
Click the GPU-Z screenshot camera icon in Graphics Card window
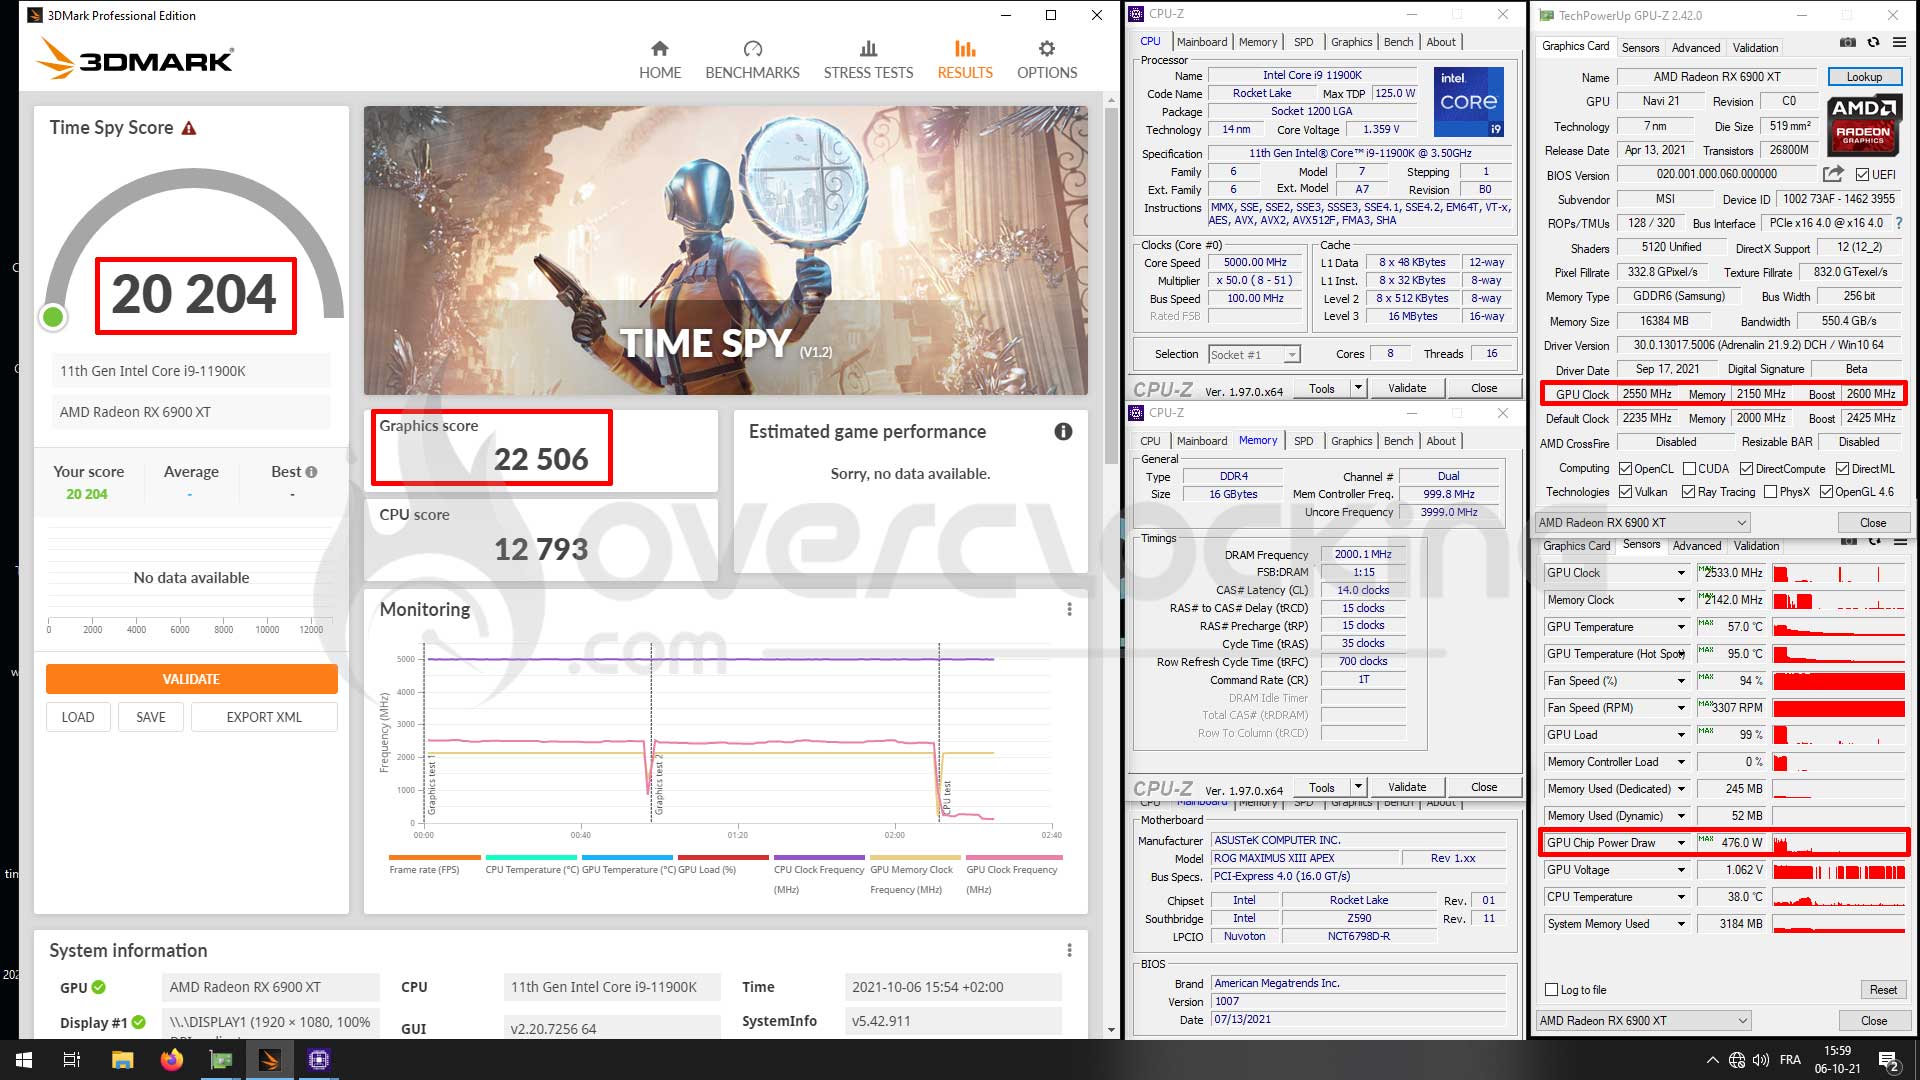(x=1848, y=42)
